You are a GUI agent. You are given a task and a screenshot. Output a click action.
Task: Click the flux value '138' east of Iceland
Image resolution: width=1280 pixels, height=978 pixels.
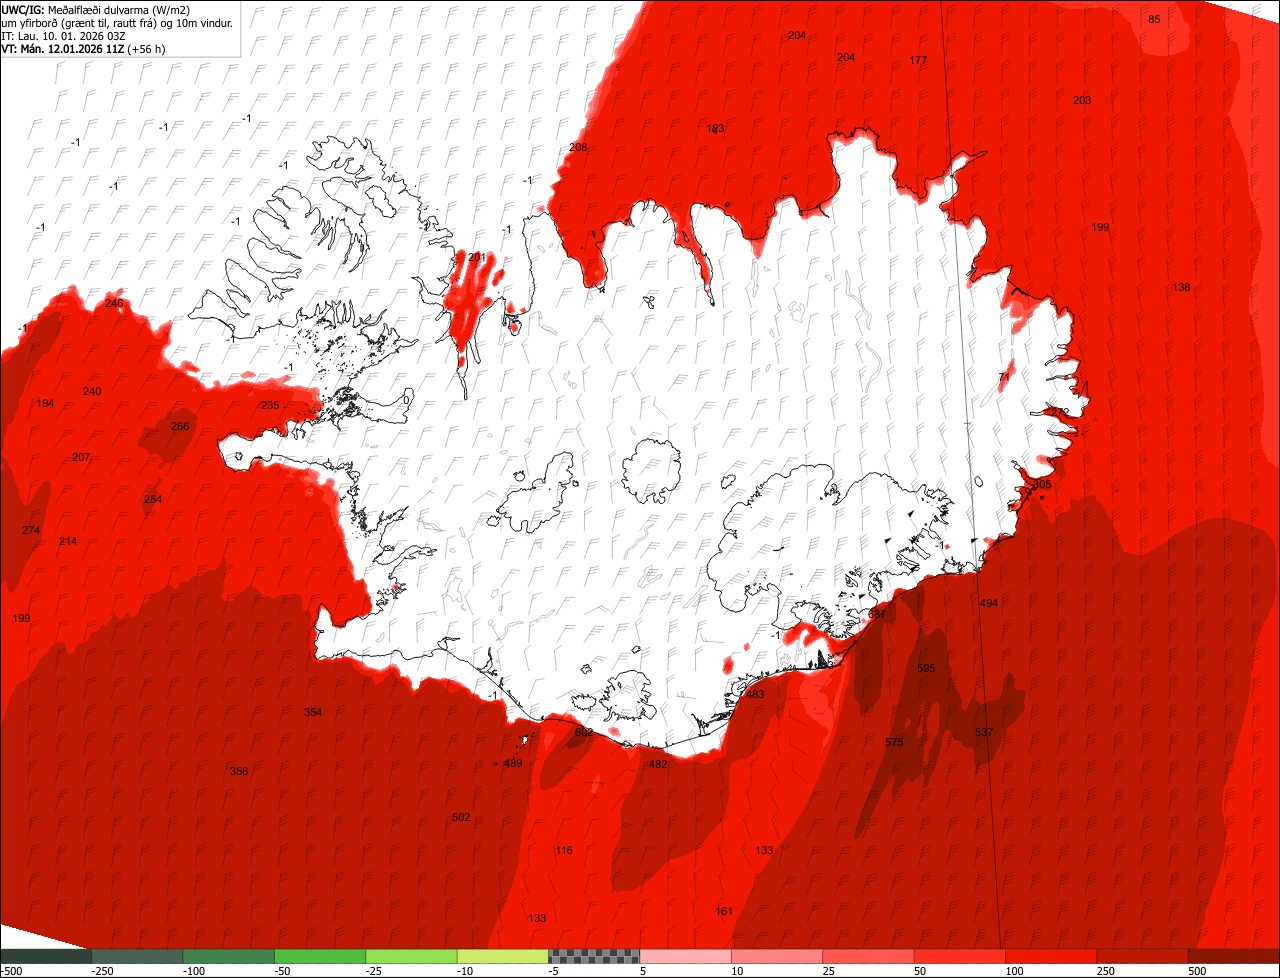(1181, 287)
